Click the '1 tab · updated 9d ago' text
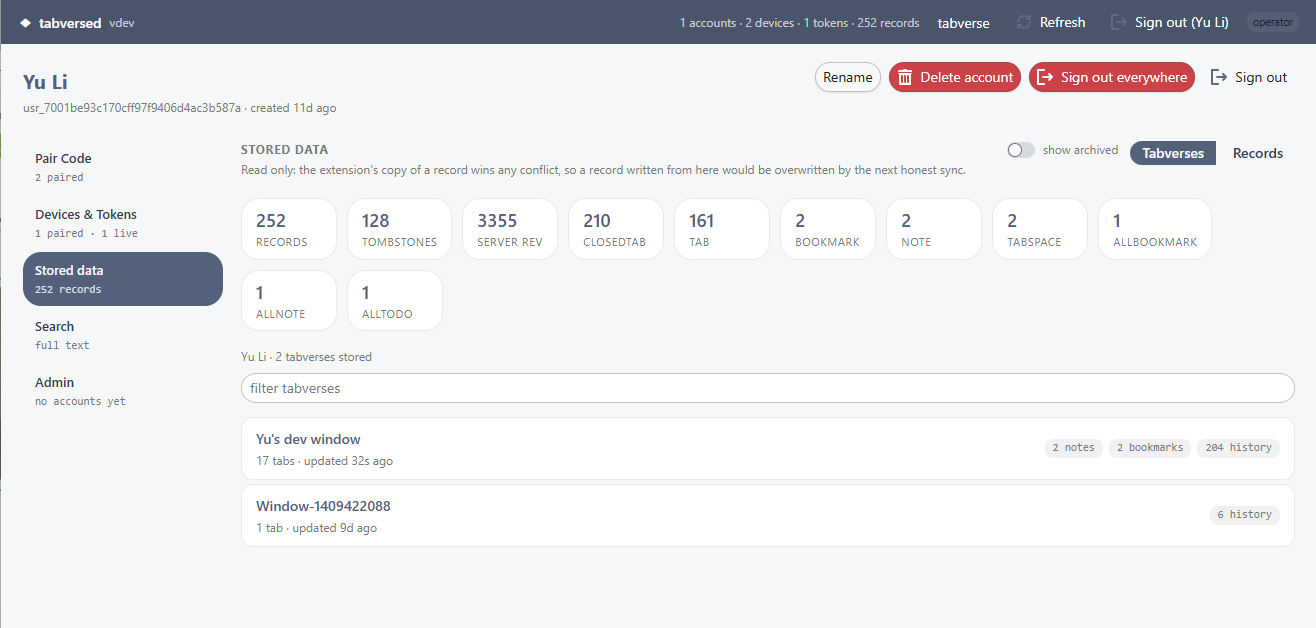Screen dimensions: 1316x628 point(316,528)
